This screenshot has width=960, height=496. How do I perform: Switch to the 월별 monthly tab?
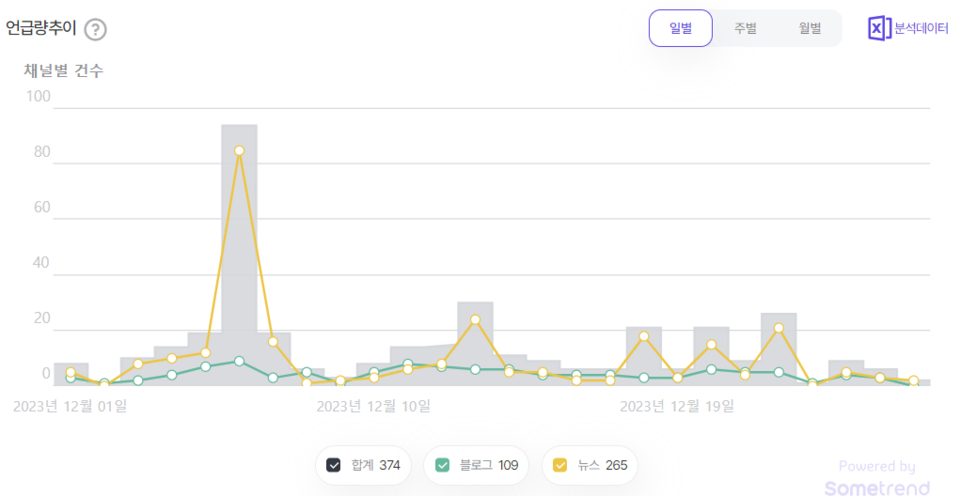[x=810, y=28]
